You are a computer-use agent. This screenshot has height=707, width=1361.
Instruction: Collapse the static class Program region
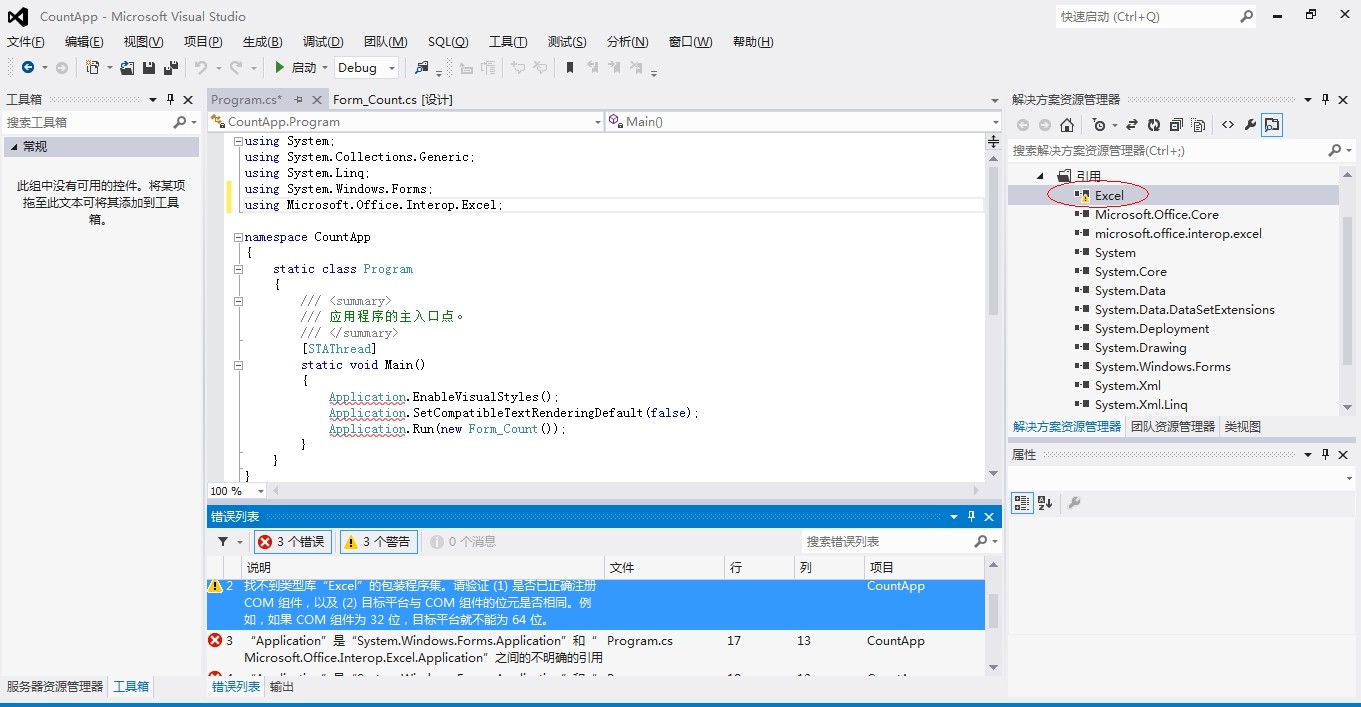click(x=238, y=269)
